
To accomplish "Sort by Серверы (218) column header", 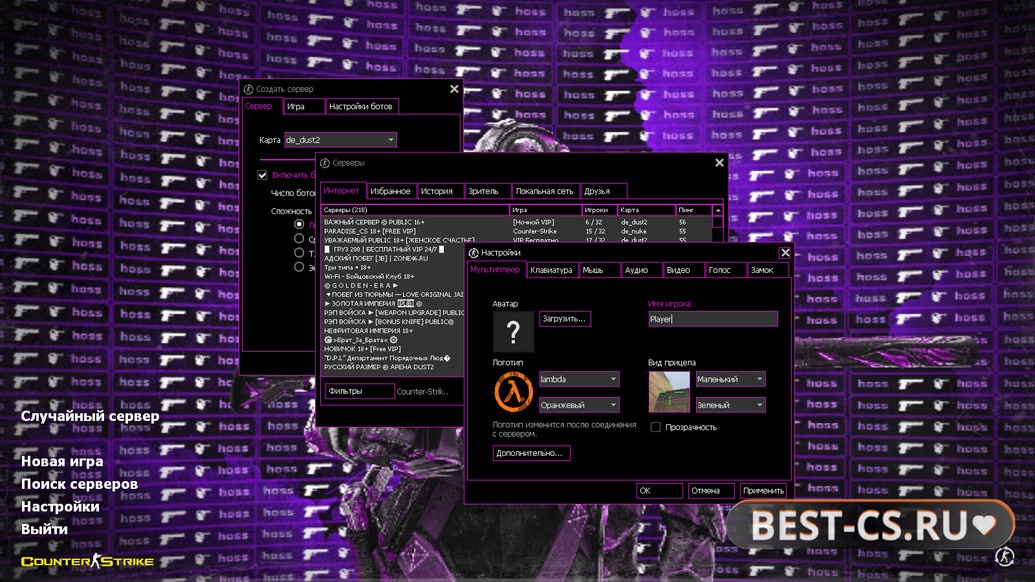I will pyautogui.click(x=415, y=210).
